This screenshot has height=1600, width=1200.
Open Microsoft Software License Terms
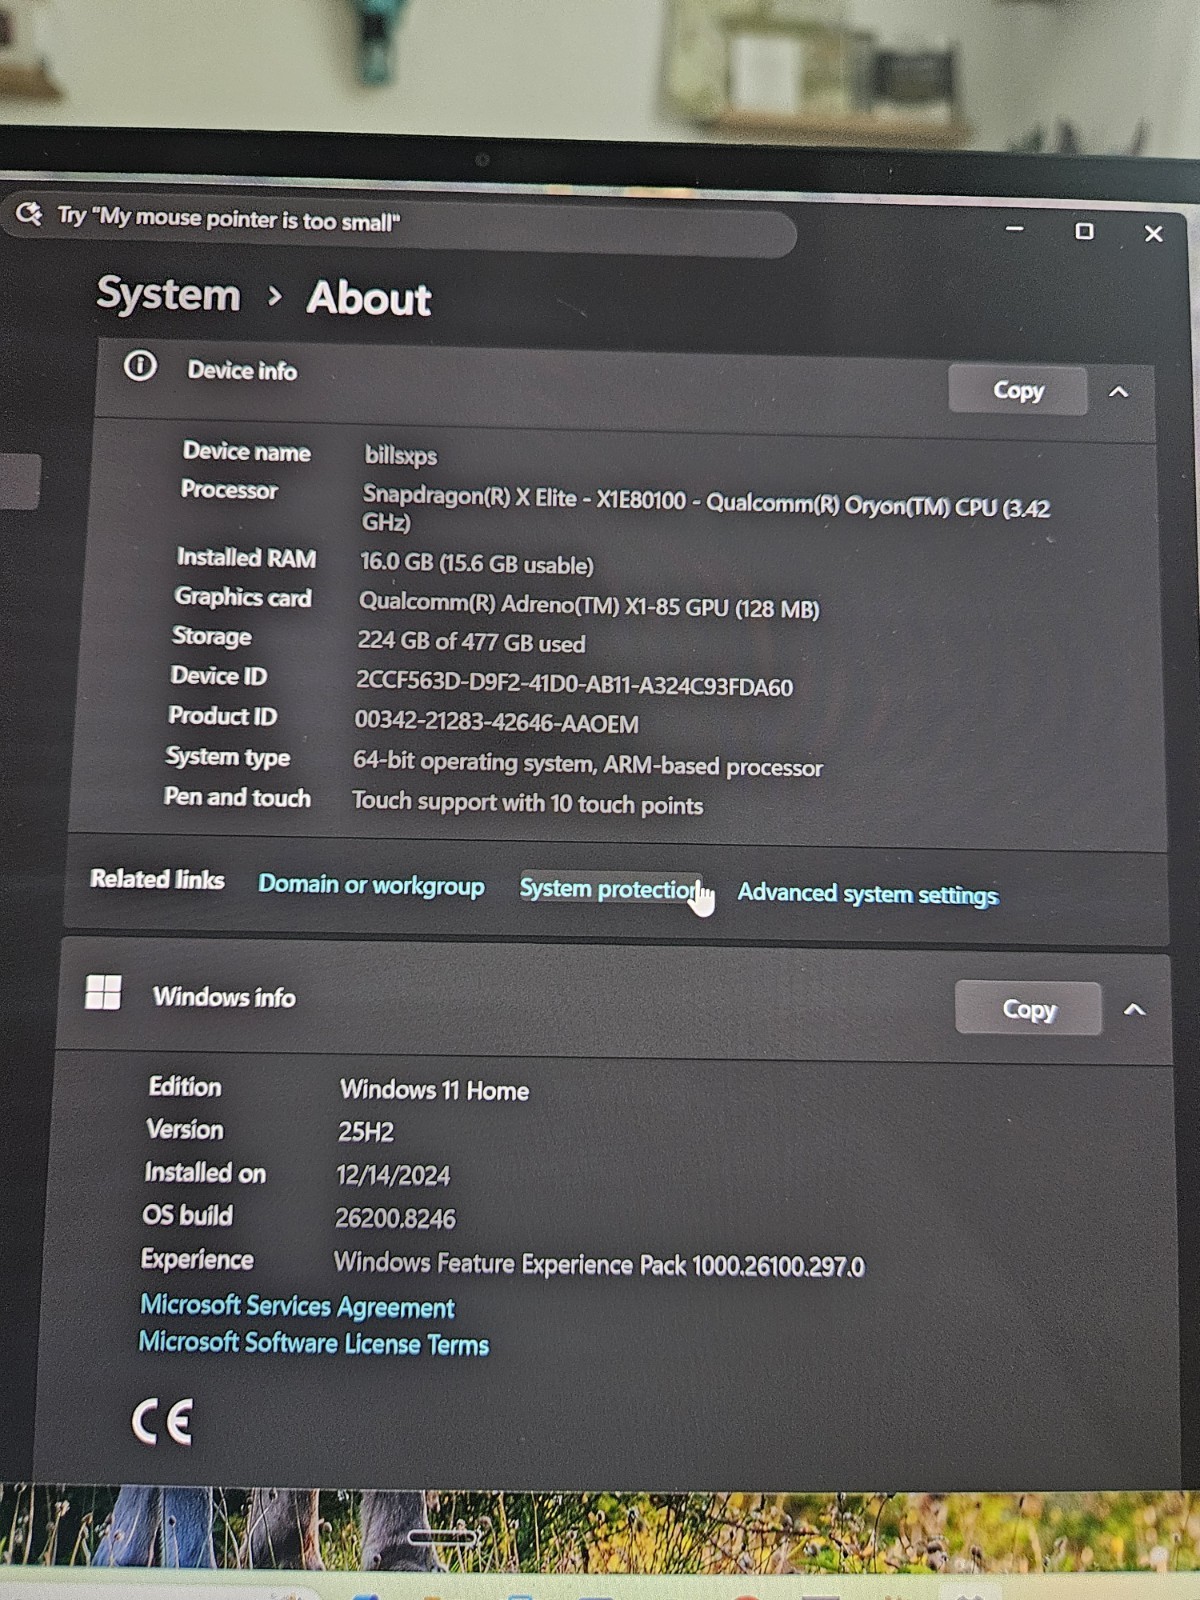click(x=314, y=1343)
